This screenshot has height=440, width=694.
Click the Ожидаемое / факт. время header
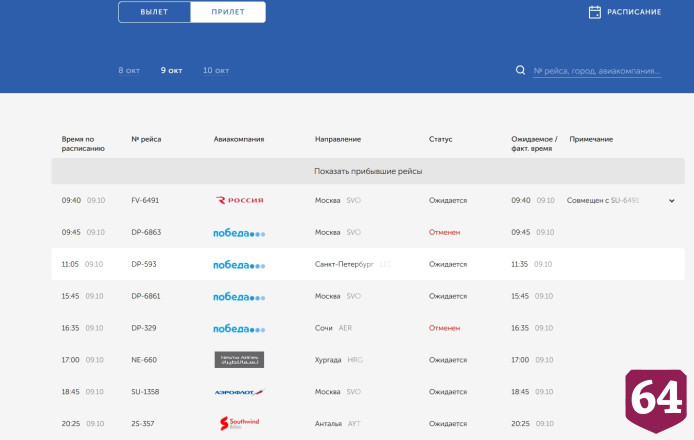point(534,143)
